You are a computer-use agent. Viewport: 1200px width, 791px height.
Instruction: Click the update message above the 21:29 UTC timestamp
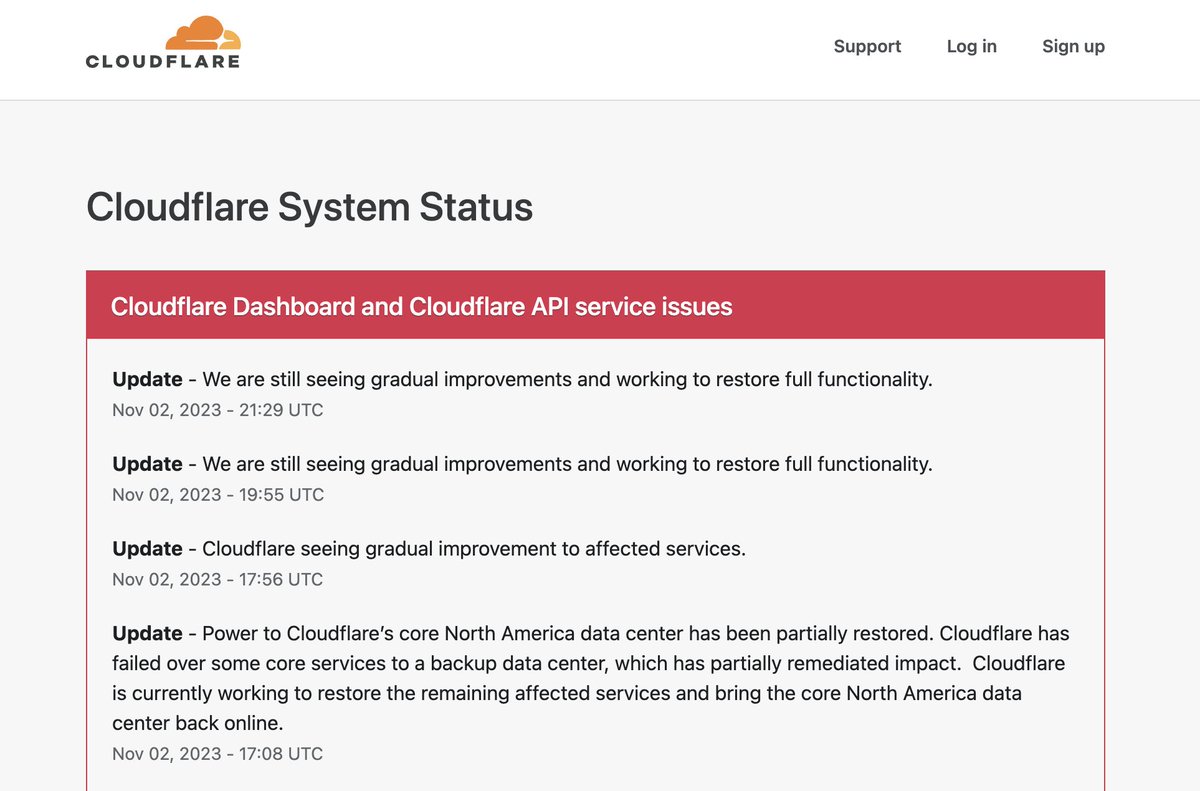coord(522,379)
